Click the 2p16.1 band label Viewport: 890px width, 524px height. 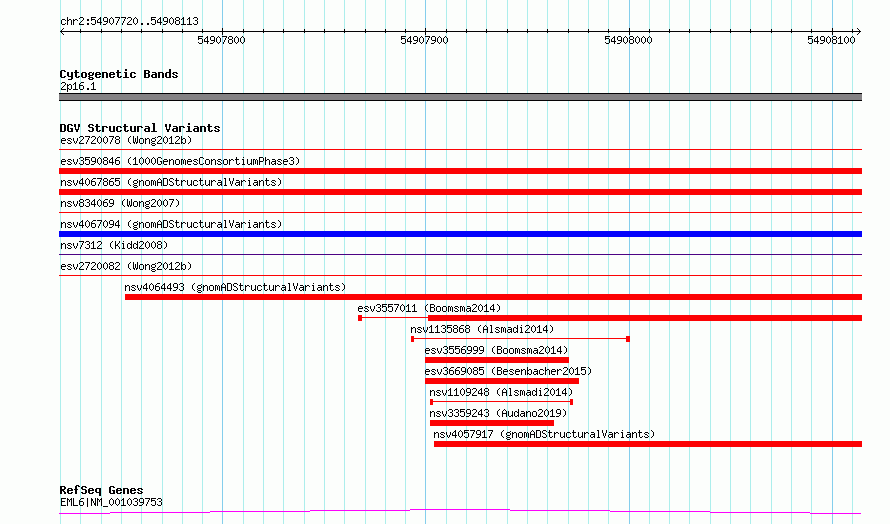(x=78, y=86)
